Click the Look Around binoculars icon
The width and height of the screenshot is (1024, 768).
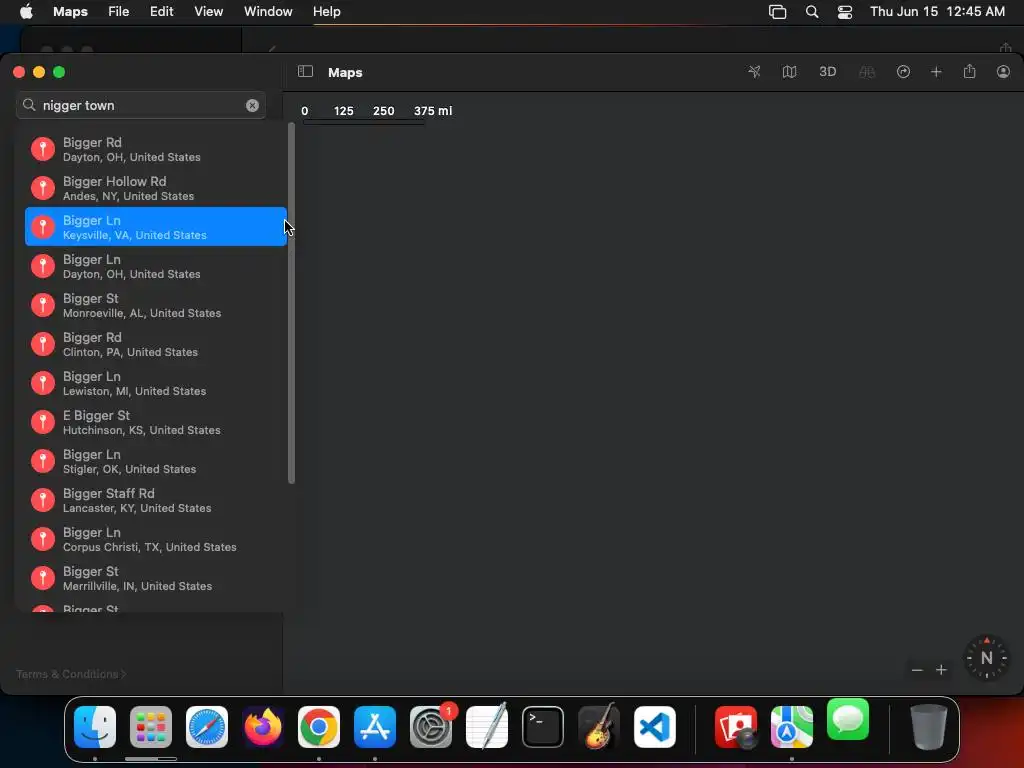(x=867, y=72)
